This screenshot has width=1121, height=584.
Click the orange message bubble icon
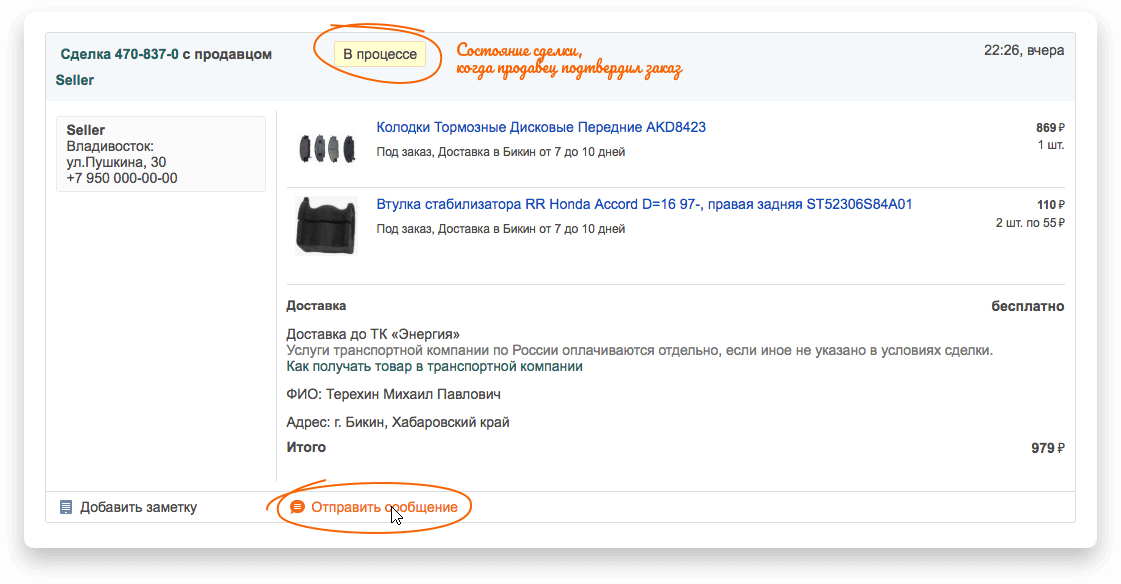[297, 507]
